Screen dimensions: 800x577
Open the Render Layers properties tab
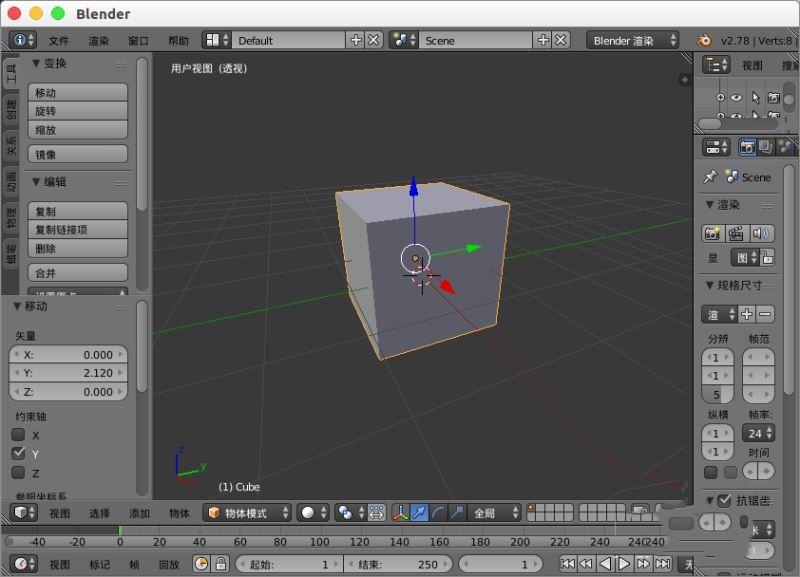click(765, 146)
